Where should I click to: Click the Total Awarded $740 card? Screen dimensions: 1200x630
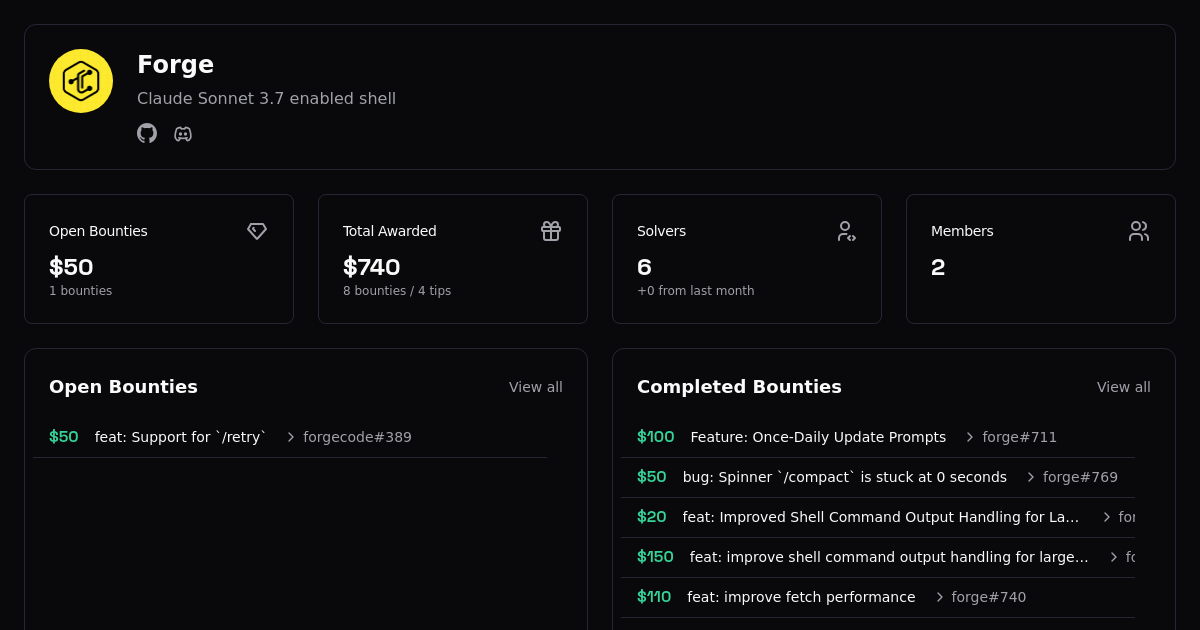452,259
